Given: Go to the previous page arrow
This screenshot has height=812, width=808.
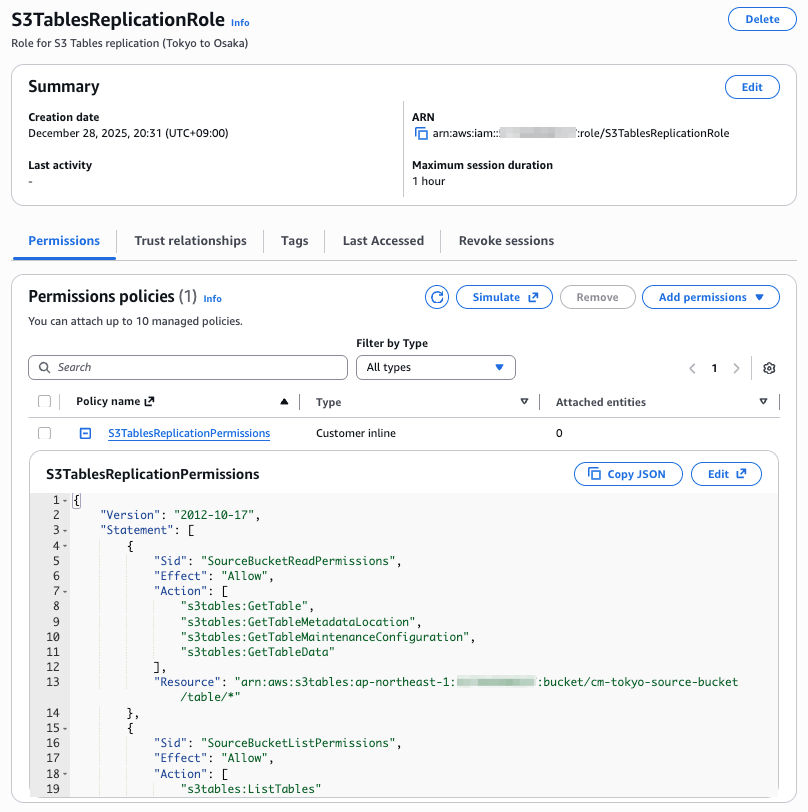Looking at the screenshot, I should click(x=692, y=368).
